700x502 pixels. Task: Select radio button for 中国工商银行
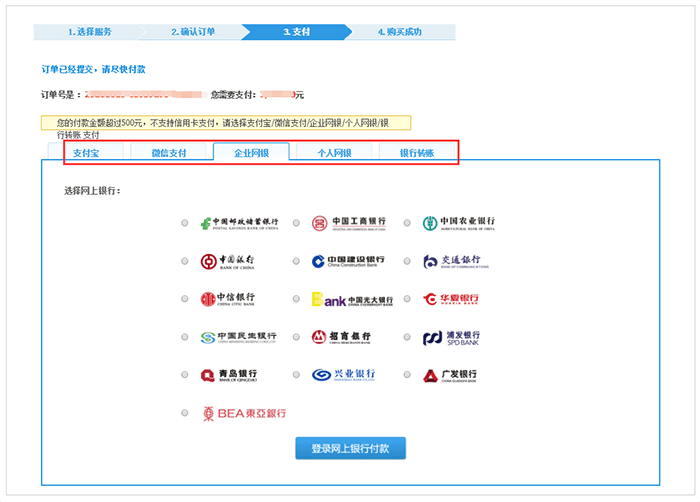click(x=296, y=223)
